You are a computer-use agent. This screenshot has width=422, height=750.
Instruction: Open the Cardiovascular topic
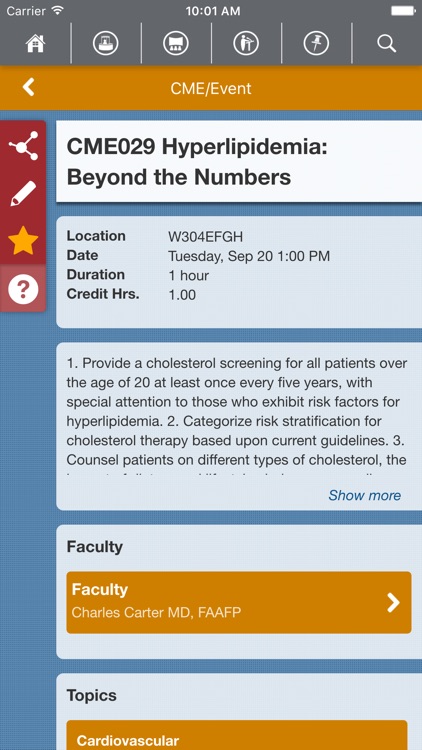click(x=237, y=735)
